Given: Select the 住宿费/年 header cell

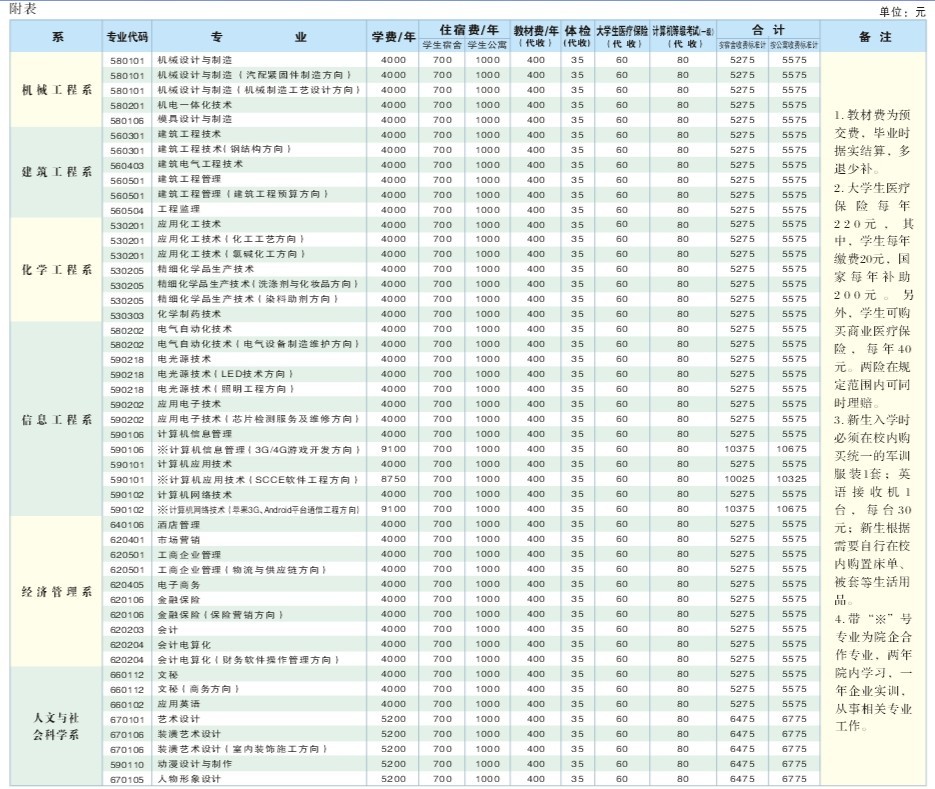Looking at the screenshot, I should click(x=464, y=30).
